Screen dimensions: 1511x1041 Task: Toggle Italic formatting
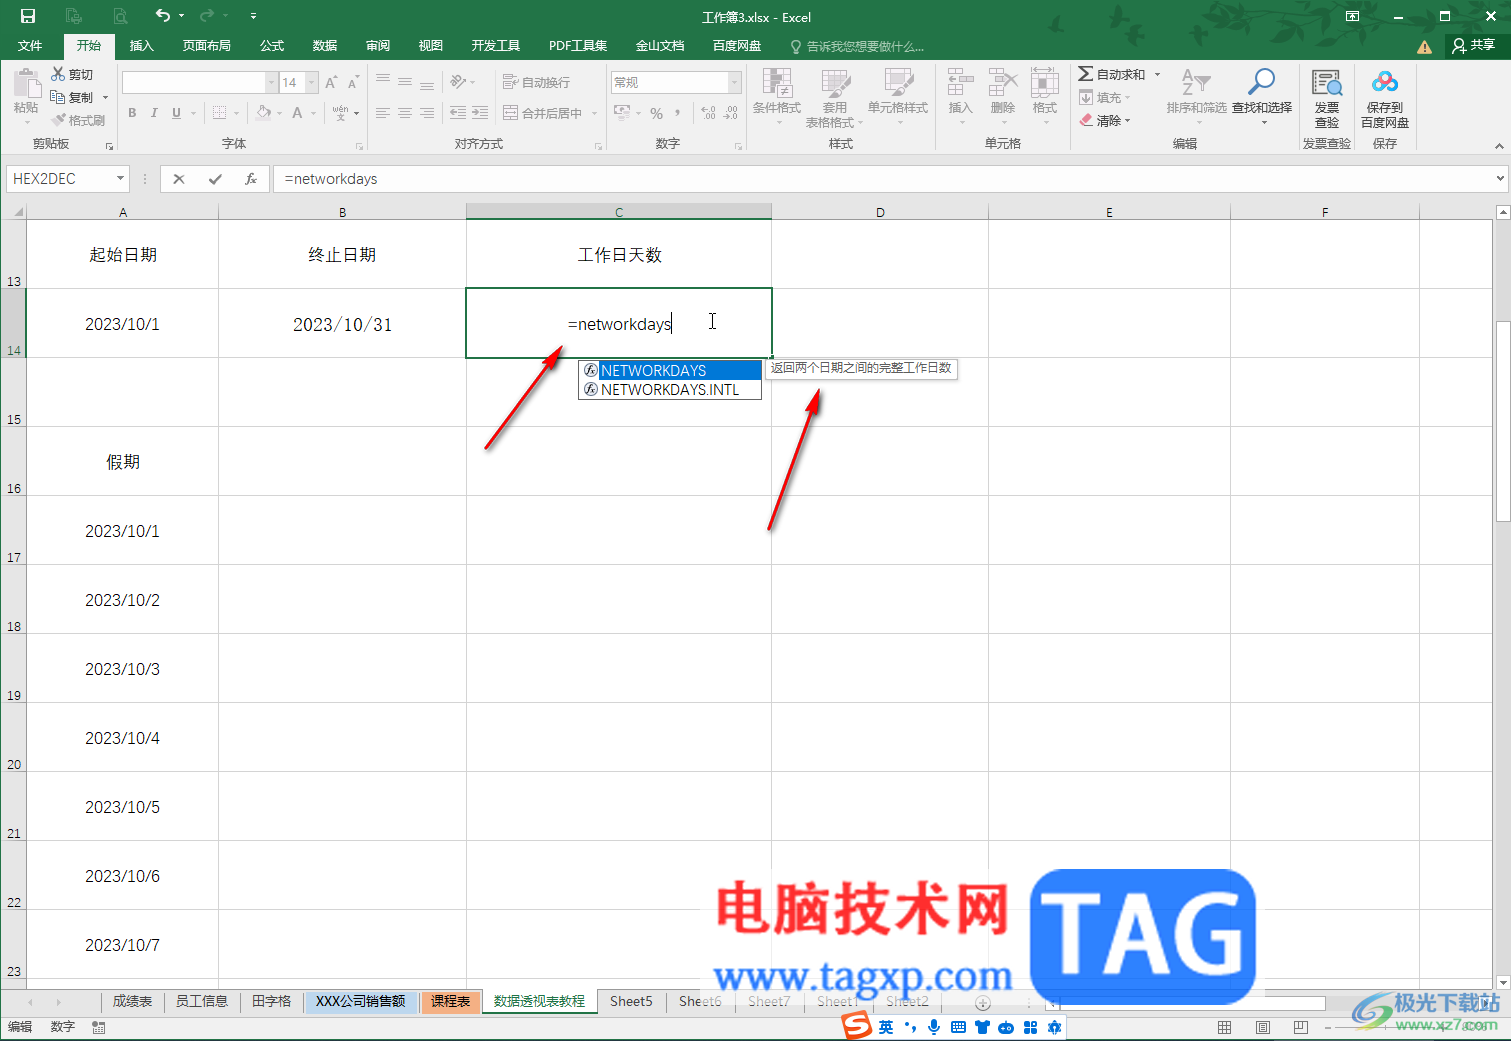click(x=154, y=113)
